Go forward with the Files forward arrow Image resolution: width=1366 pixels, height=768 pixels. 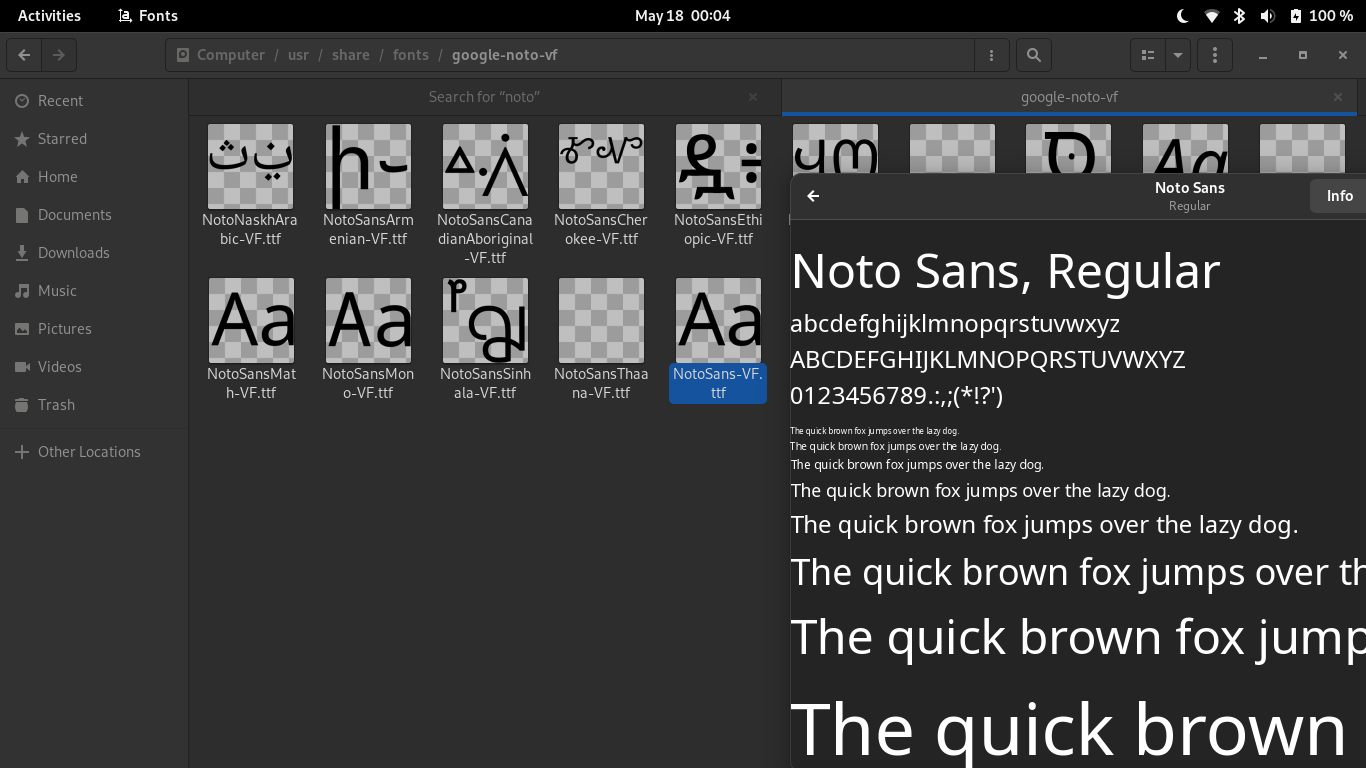pos(59,55)
